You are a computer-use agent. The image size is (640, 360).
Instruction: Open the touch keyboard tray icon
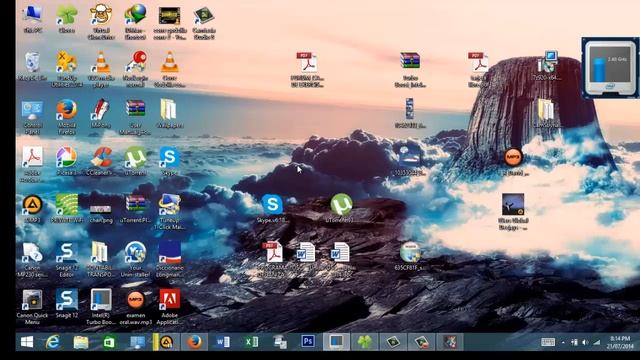click(x=548, y=342)
